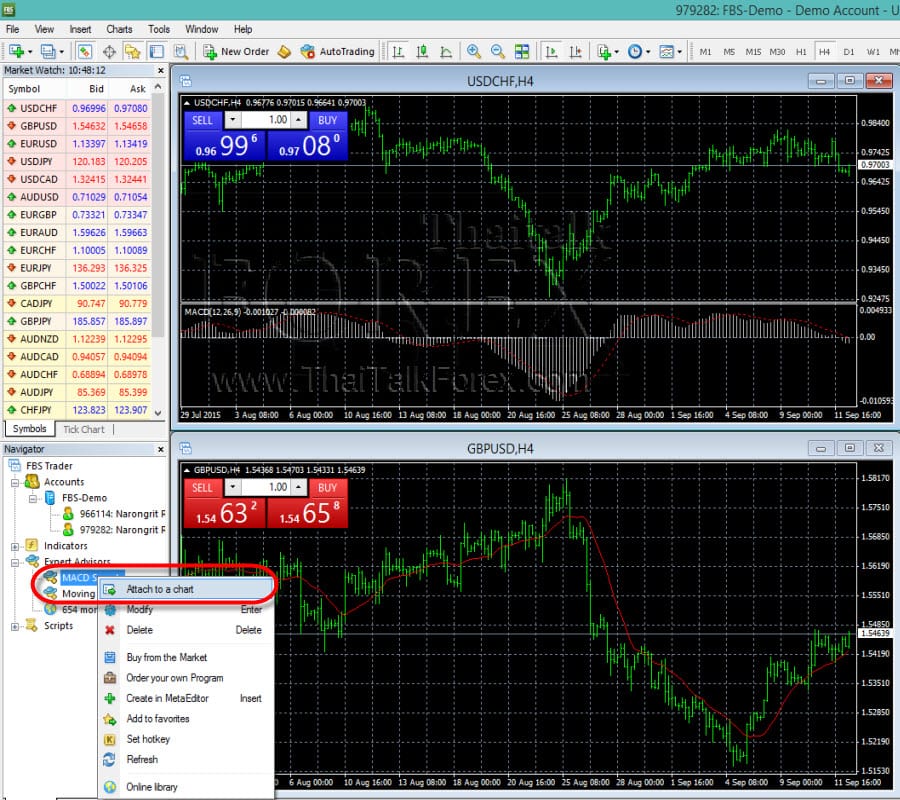
Task: Click the USDCHF chart volume field
Action: (x=266, y=121)
